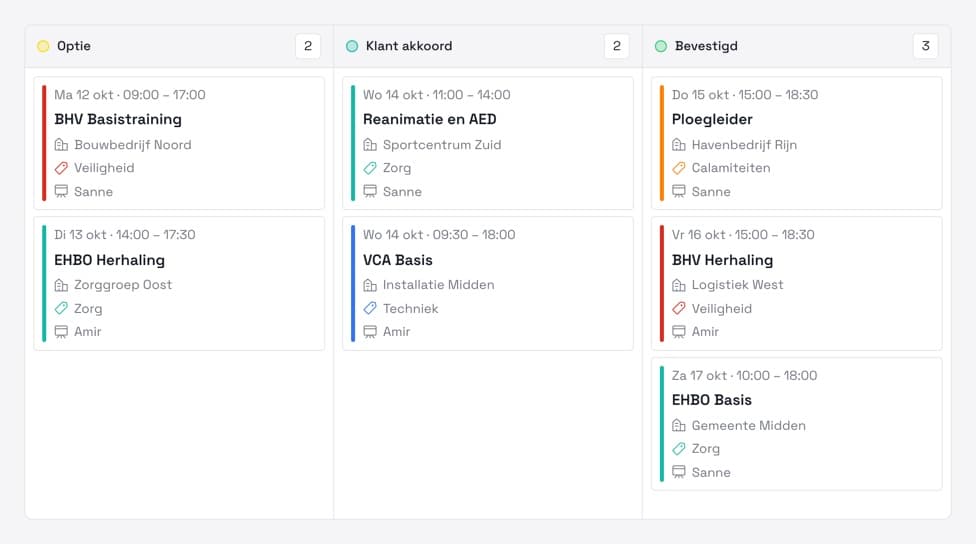
Task: Click the client name 'Havenbedrijf Rijn'
Action: point(744,145)
